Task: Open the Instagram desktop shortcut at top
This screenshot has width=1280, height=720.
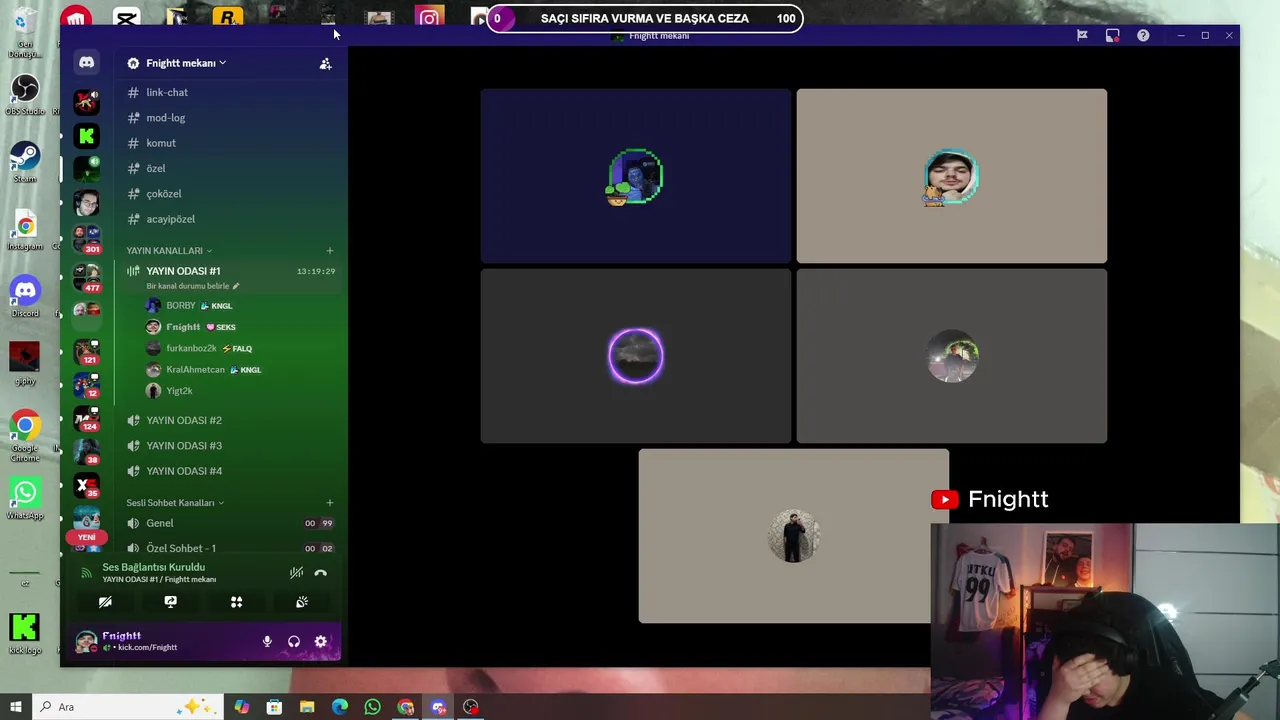Action: pyautogui.click(x=429, y=18)
